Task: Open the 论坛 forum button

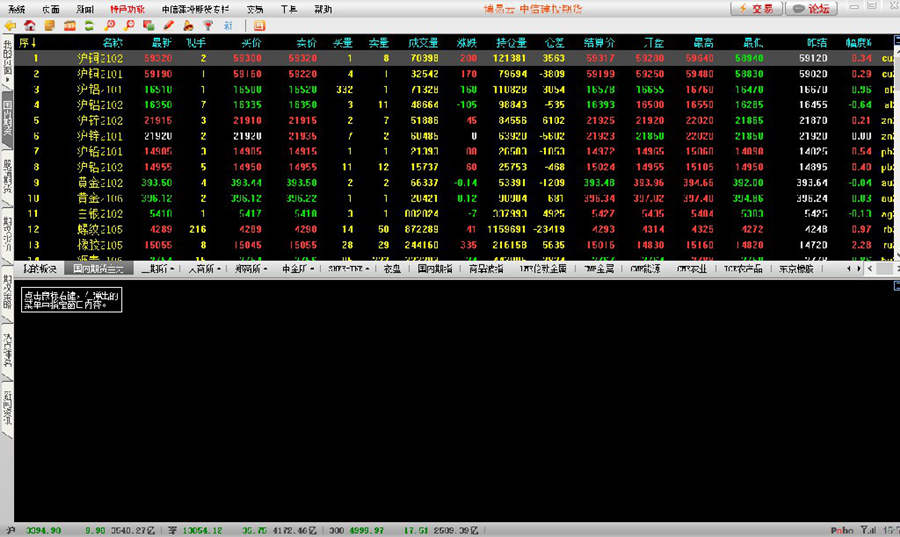Action: pos(811,9)
